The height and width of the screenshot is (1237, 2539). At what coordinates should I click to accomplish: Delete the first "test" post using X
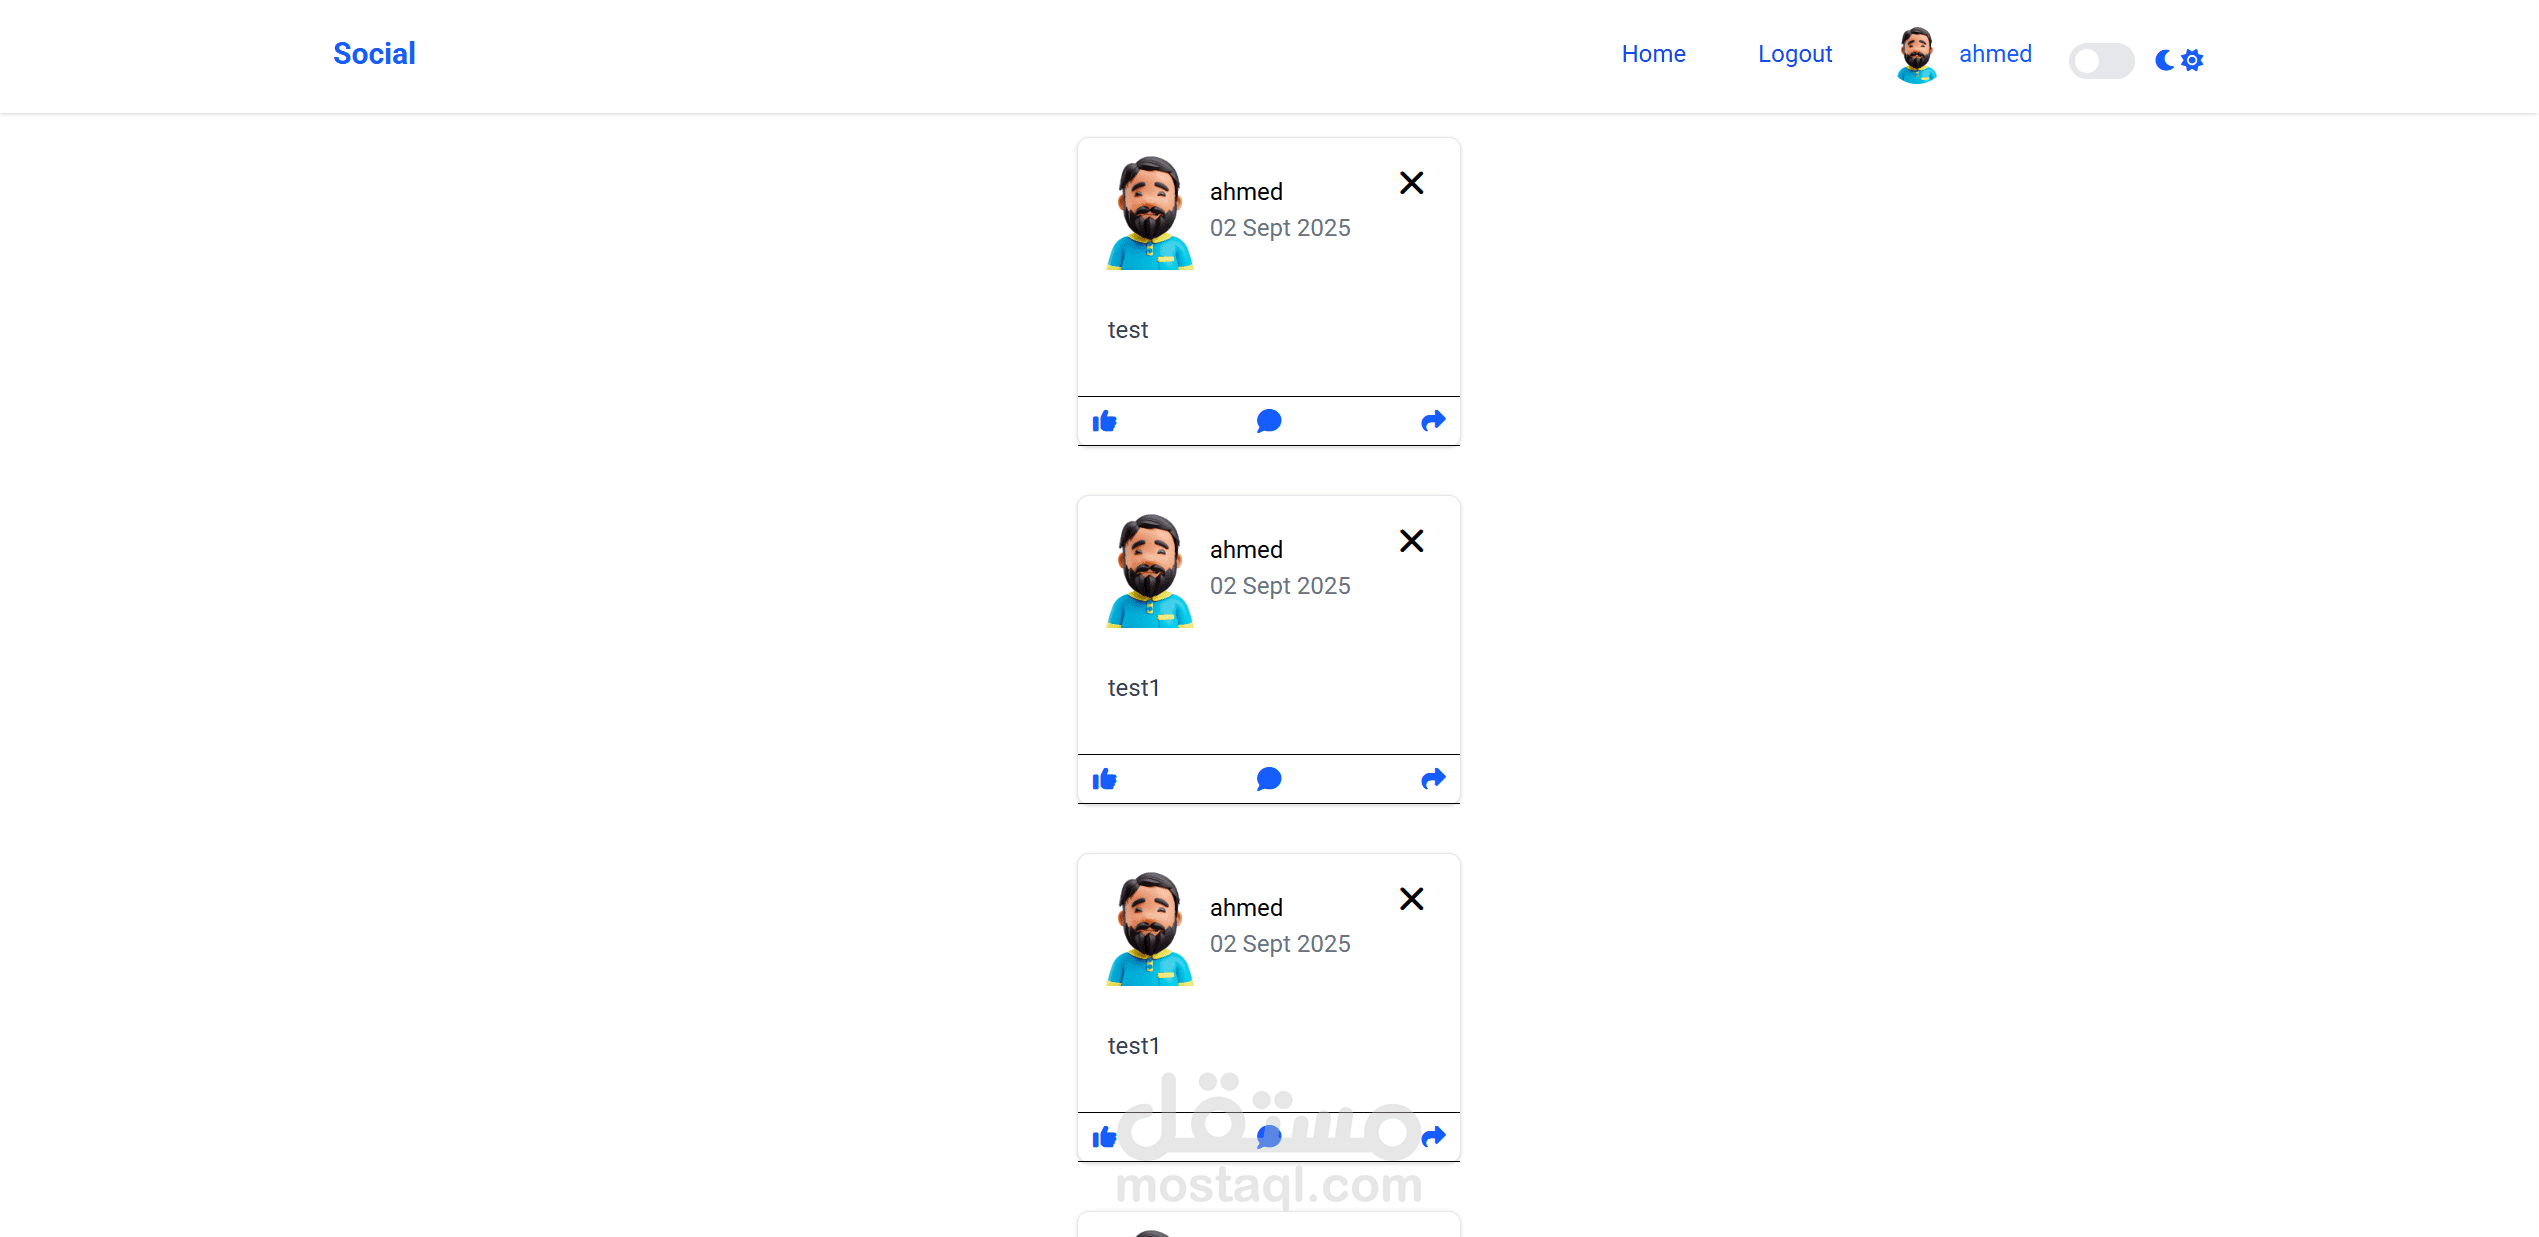pos(1411,183)
